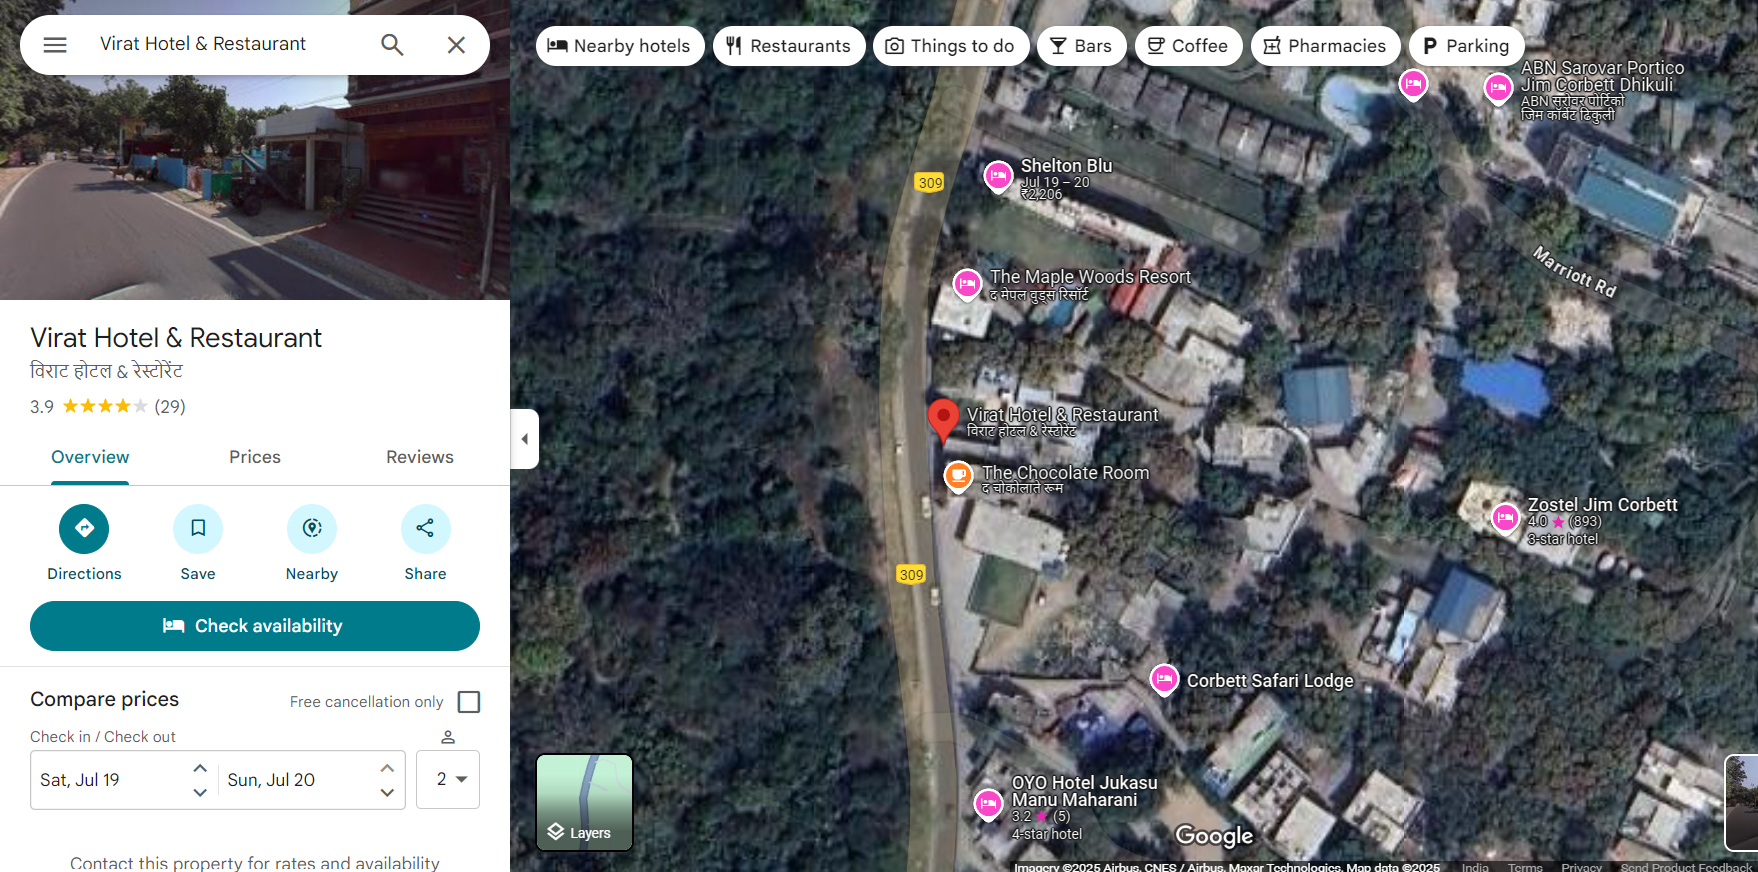Filter map by Pharmacies chip
Screen dimensions: 1758x872
[x=1326, y=46]
